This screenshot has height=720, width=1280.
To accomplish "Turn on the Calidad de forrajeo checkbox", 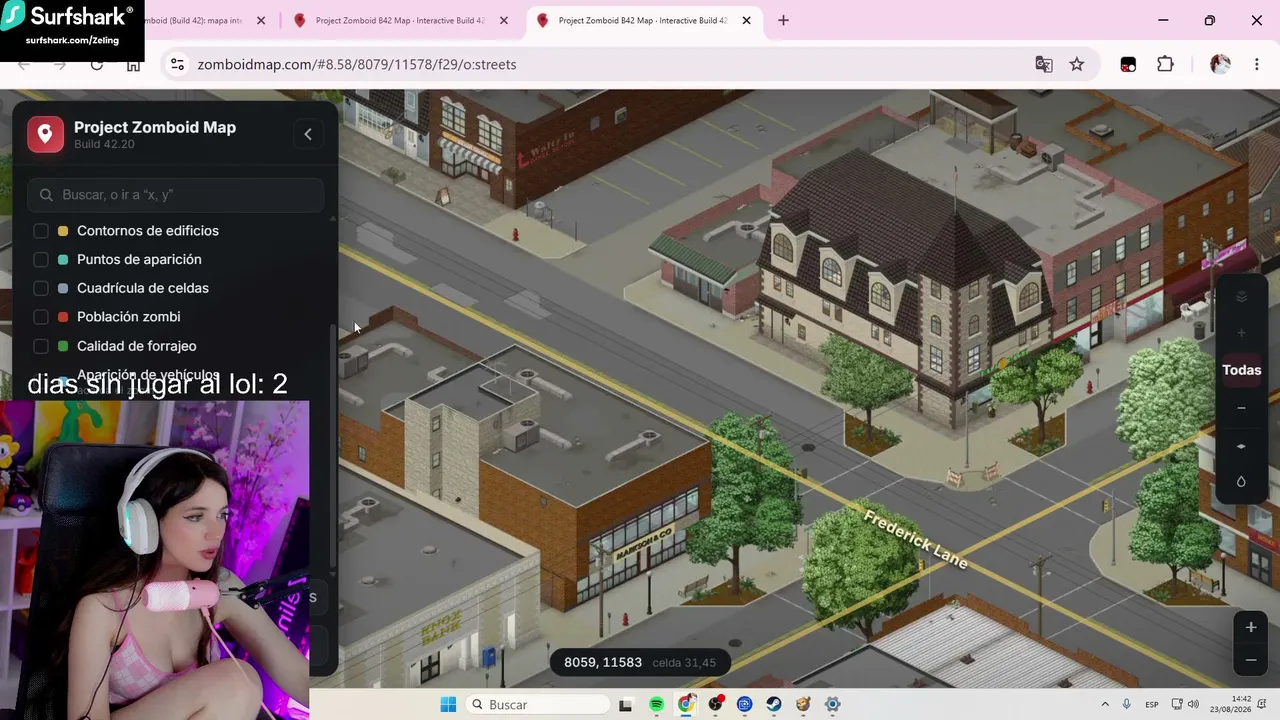I will (x=41, y=346).
